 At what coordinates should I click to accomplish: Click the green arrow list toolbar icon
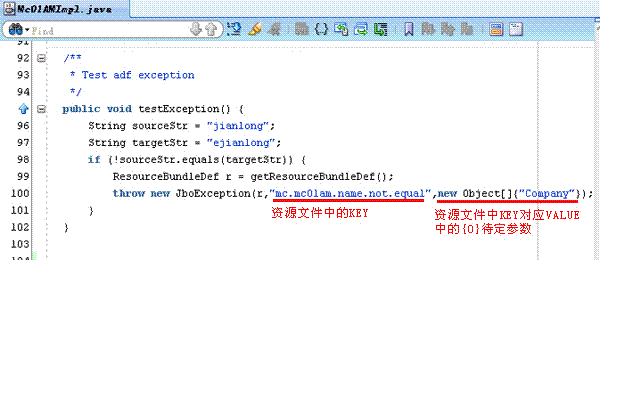pyautogui.click(x=380, y=29)
